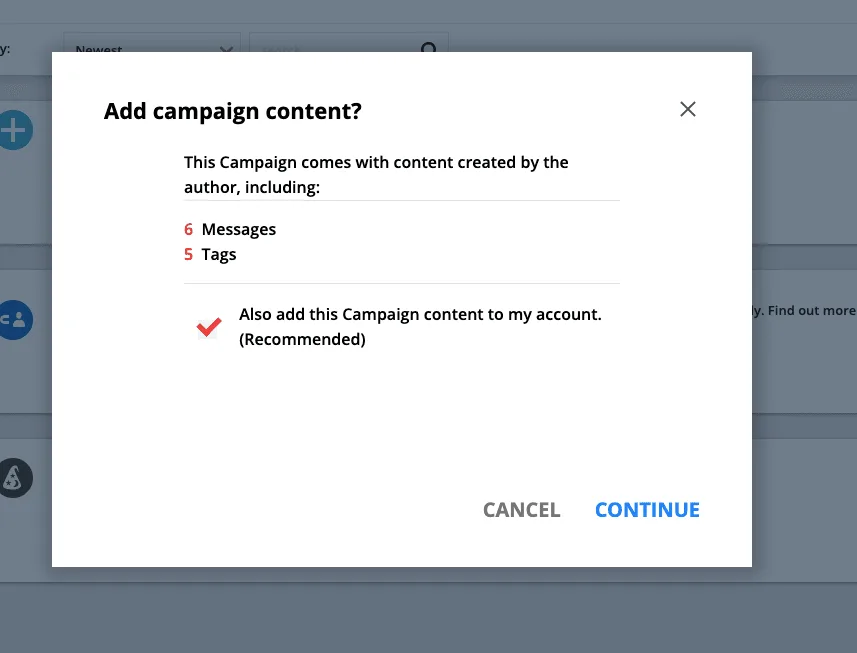Click the Find out more link
Viewport: 857px width, 653px height.
(811, 310)
